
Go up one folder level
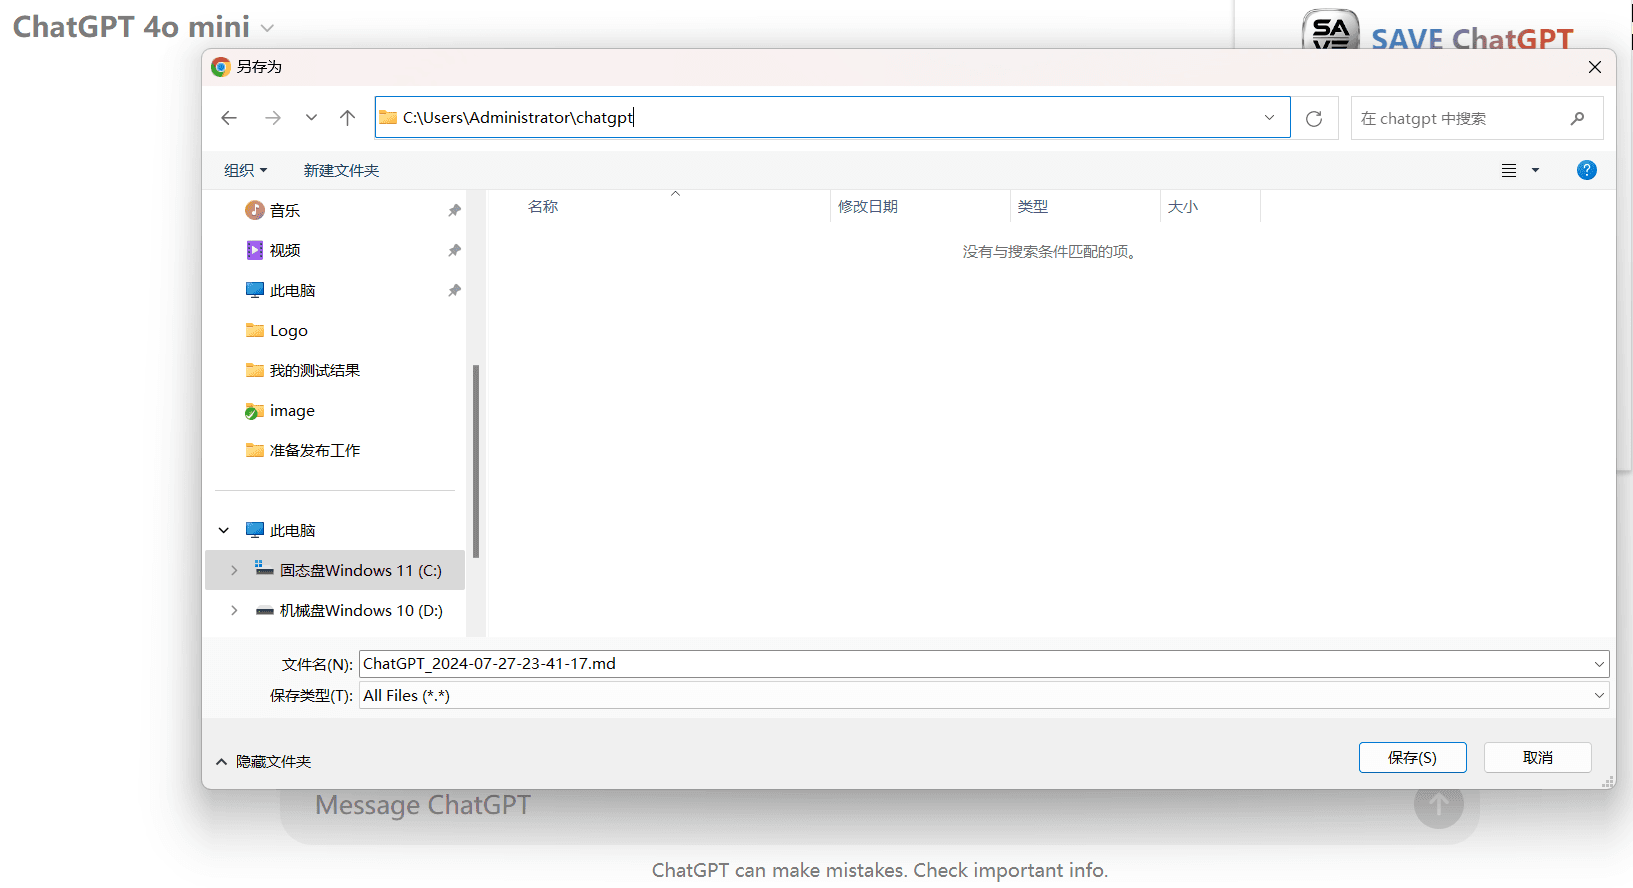click(x=347, y=118)
